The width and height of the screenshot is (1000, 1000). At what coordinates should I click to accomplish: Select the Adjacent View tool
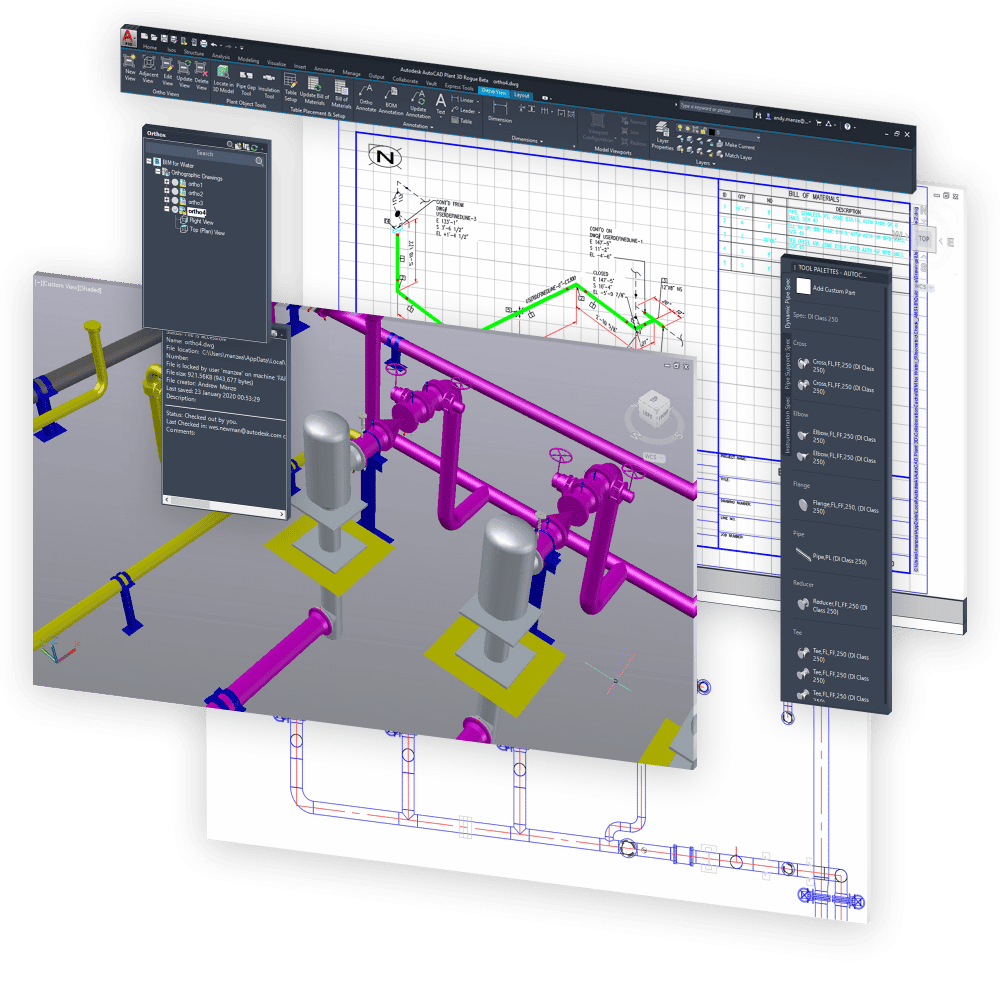(150, 69)
